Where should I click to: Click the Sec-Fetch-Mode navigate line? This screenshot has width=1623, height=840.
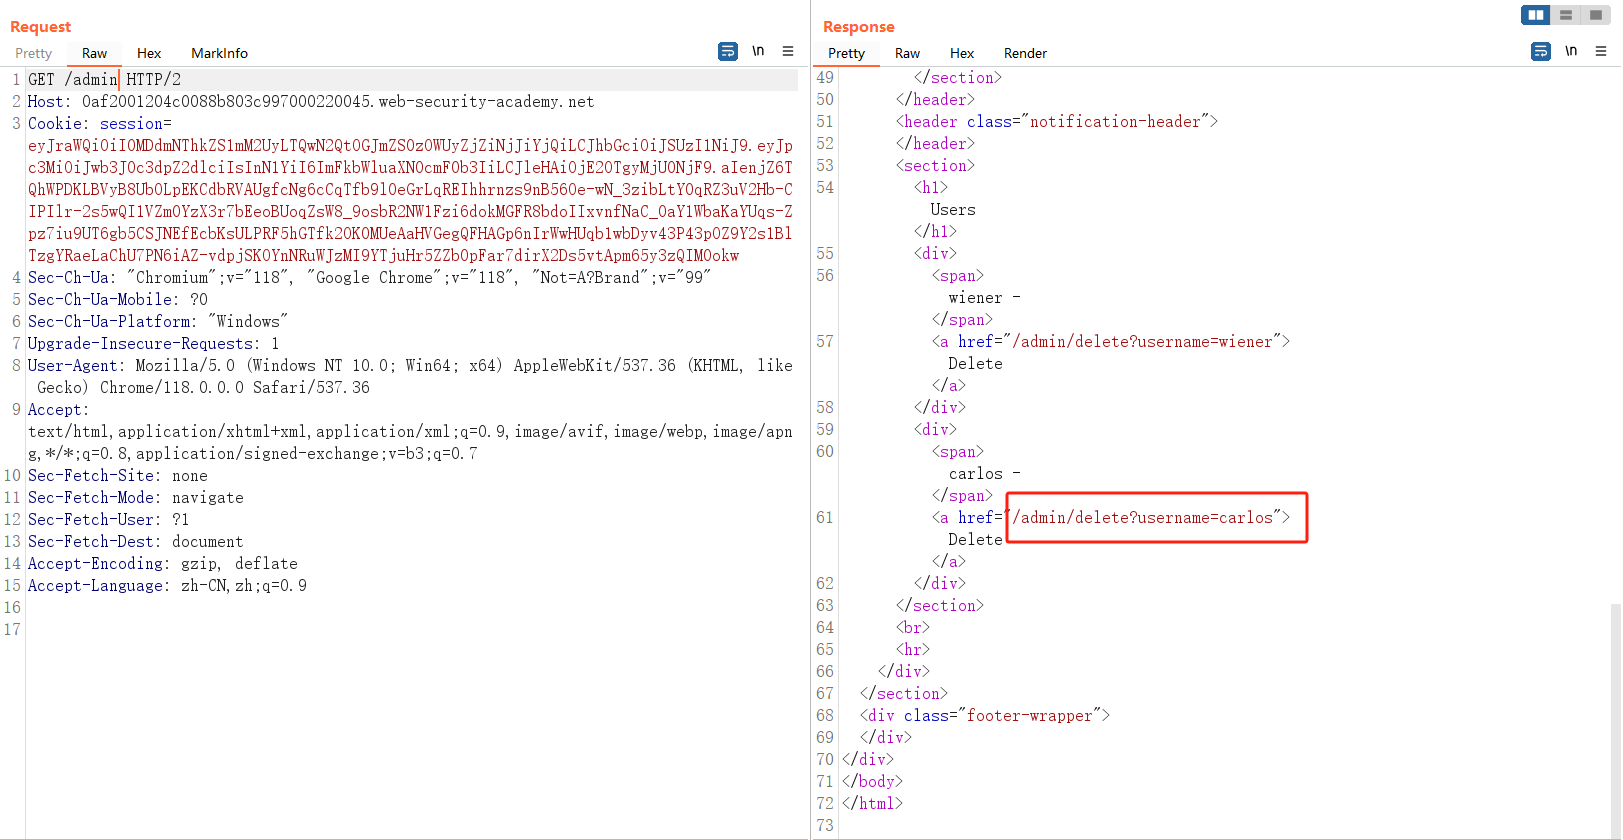(x=135, y=497)
